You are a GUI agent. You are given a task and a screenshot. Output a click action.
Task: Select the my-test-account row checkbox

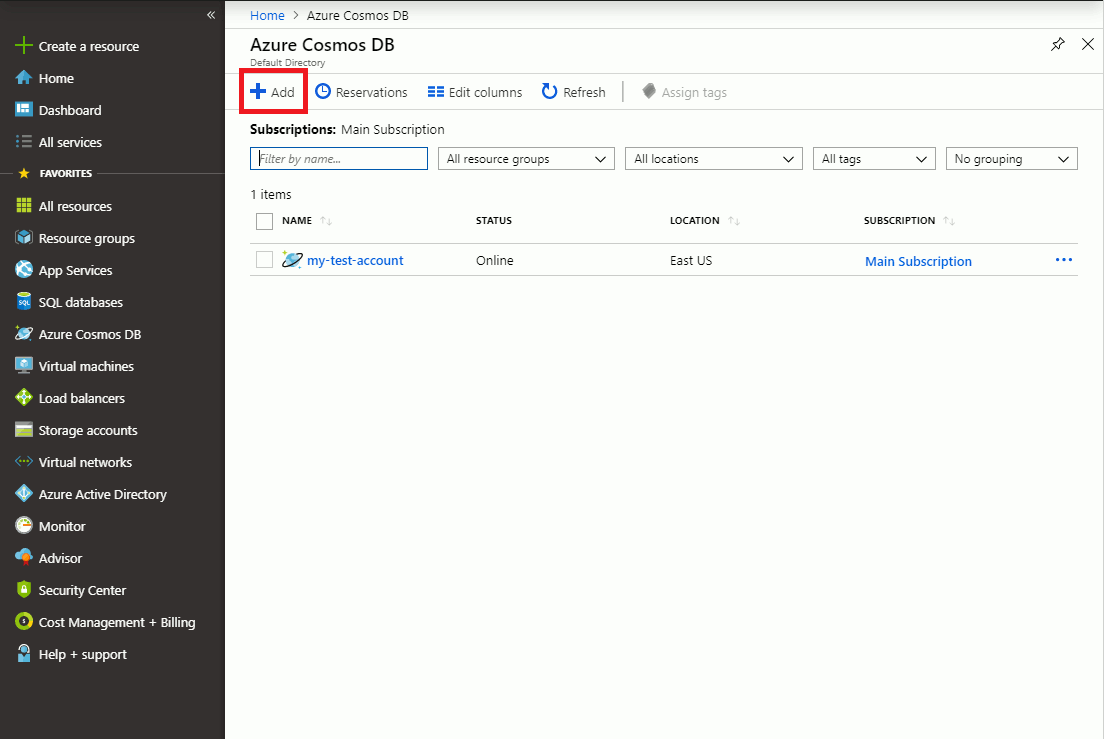[264, 260]
